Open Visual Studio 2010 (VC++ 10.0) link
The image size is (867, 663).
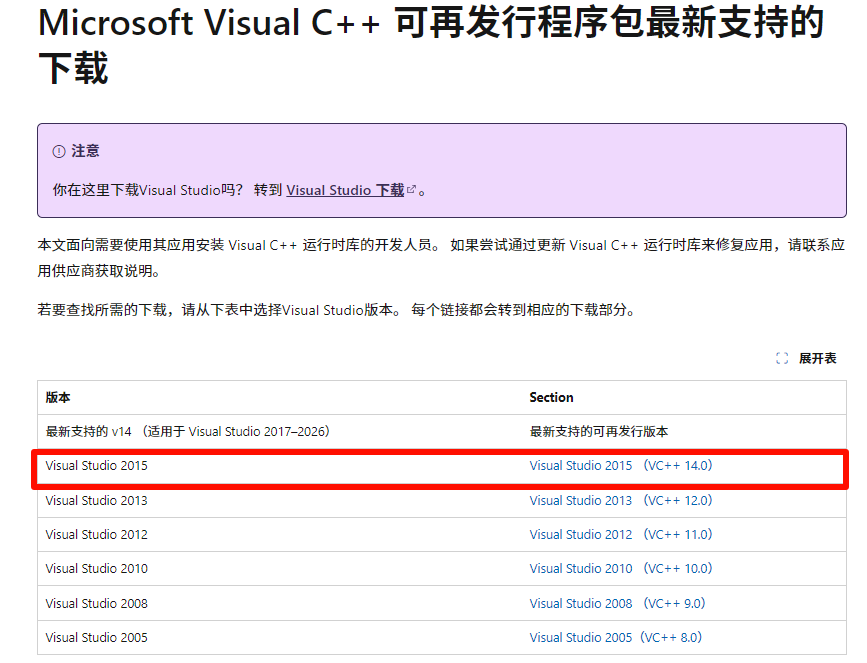pyautogui.click(x=621, y=568)
